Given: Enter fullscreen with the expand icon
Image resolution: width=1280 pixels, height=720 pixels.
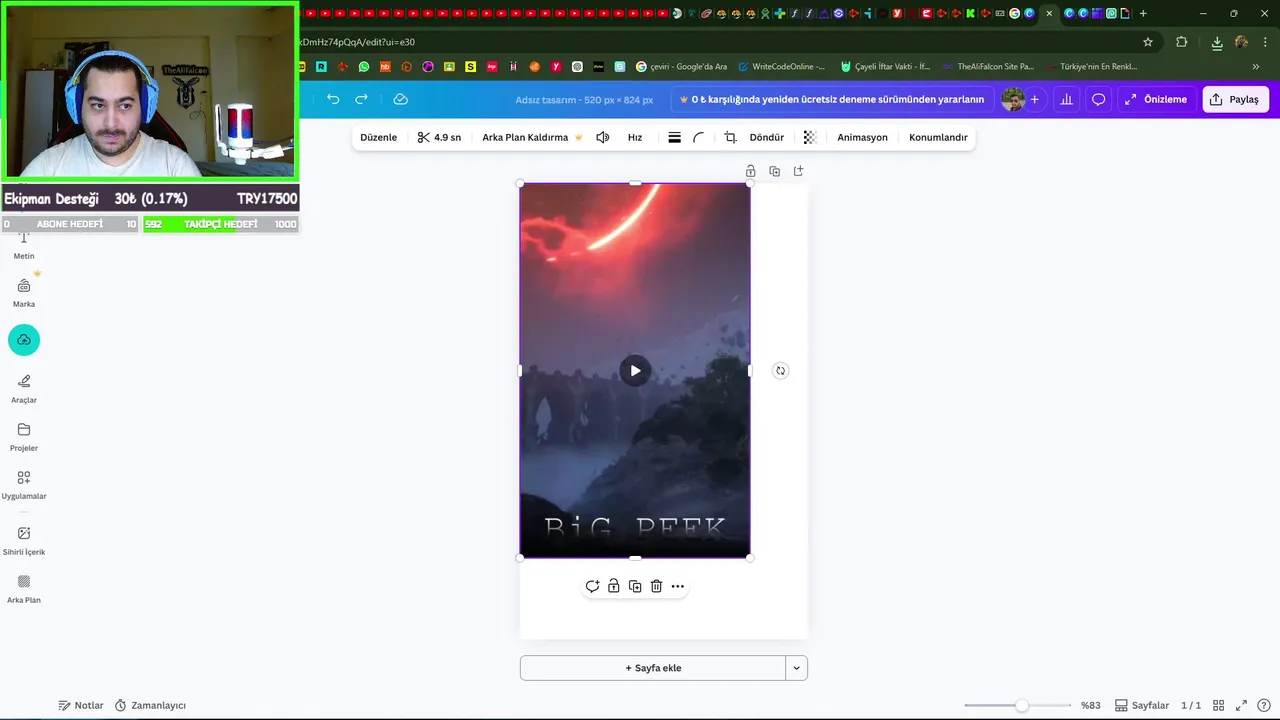Looking at the screenshot, I should click(1241, 705).
